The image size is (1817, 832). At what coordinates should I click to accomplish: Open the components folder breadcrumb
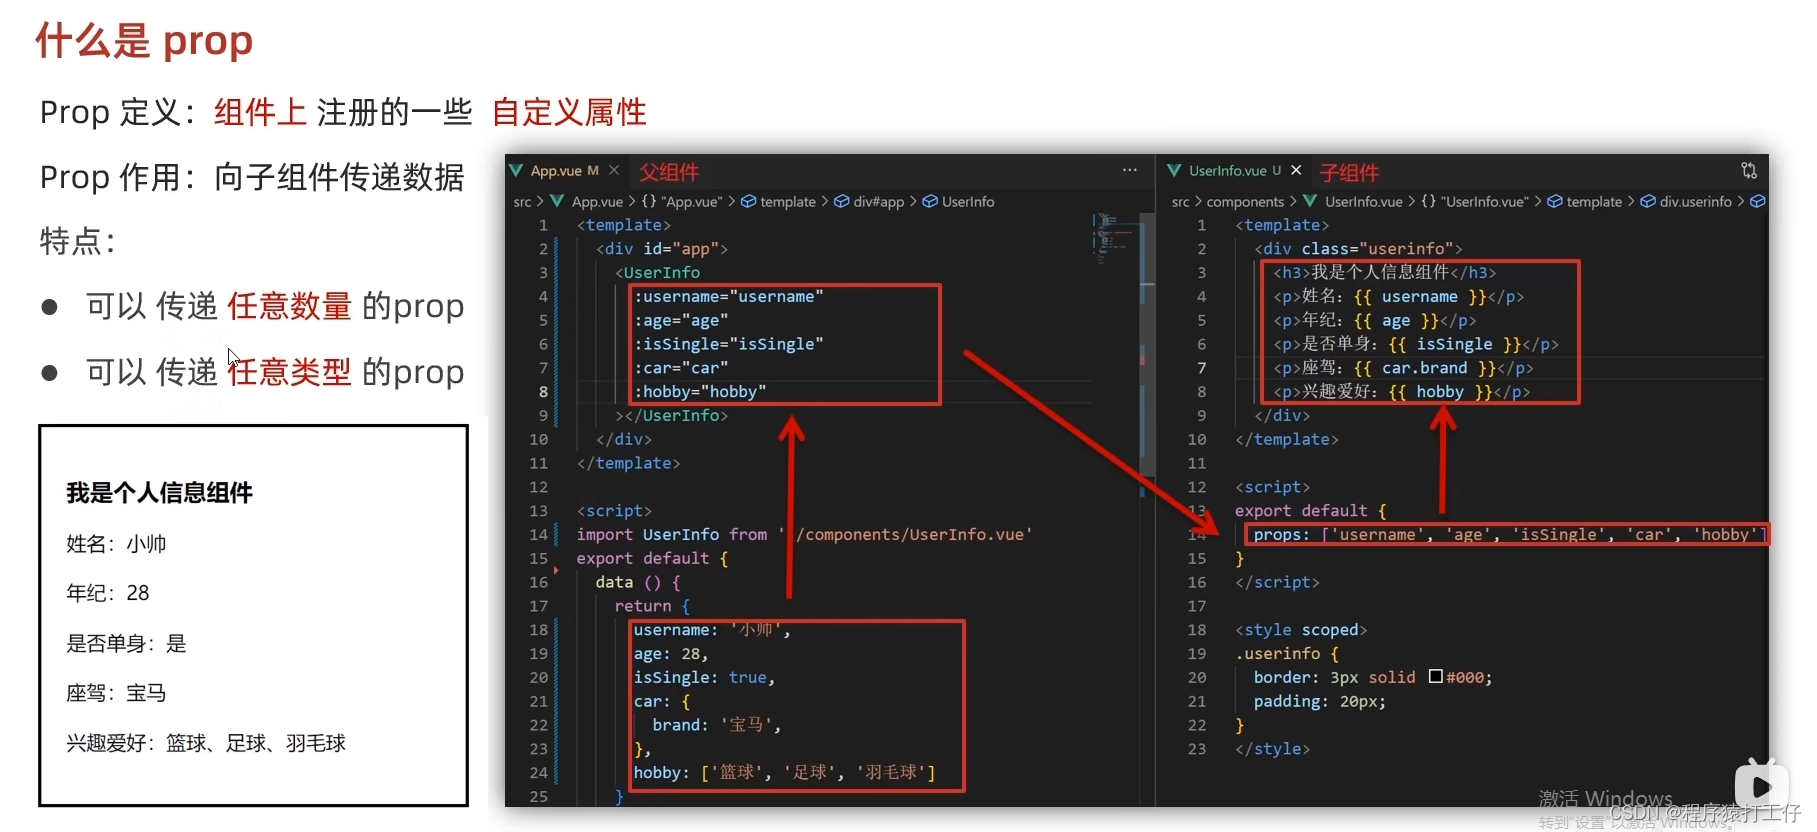tap(1245, 202)
